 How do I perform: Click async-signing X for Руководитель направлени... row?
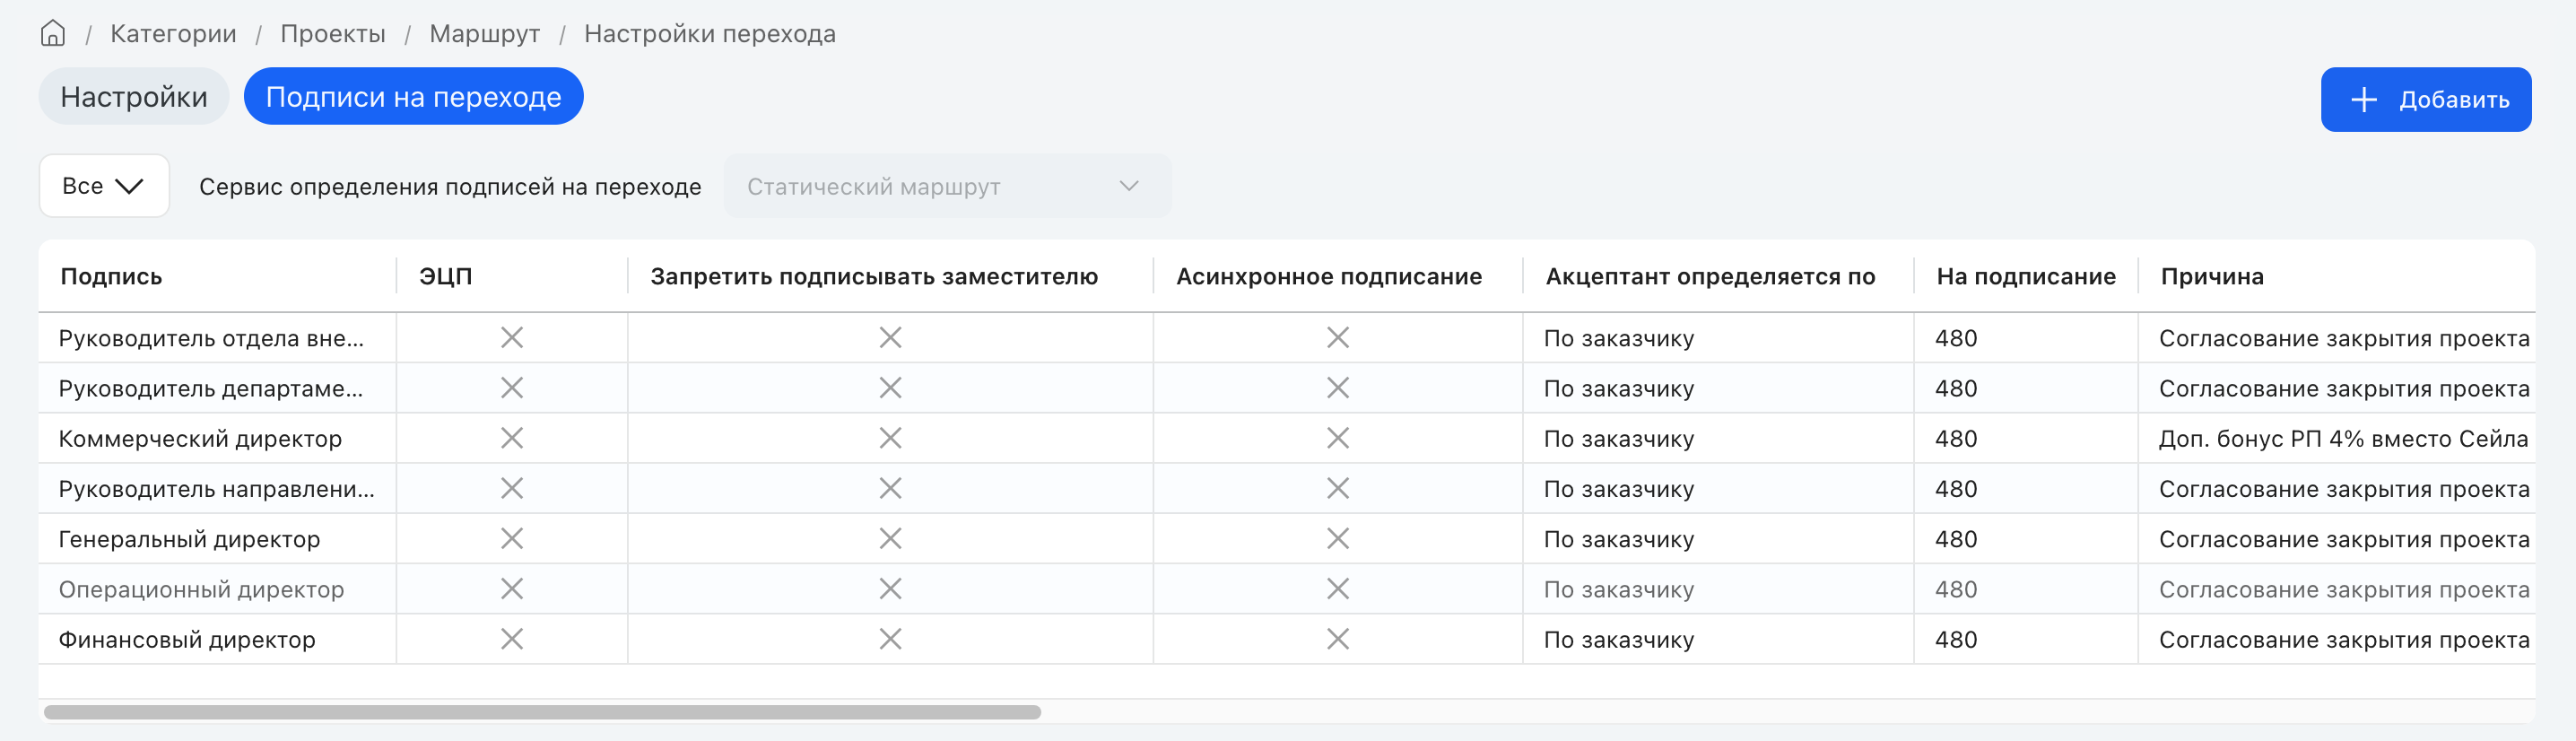pyautogui.click(x=1338, y=488)
